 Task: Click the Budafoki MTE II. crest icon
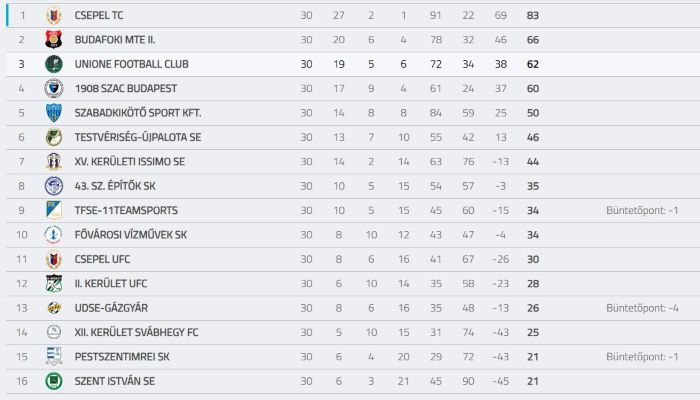point(54,40)
